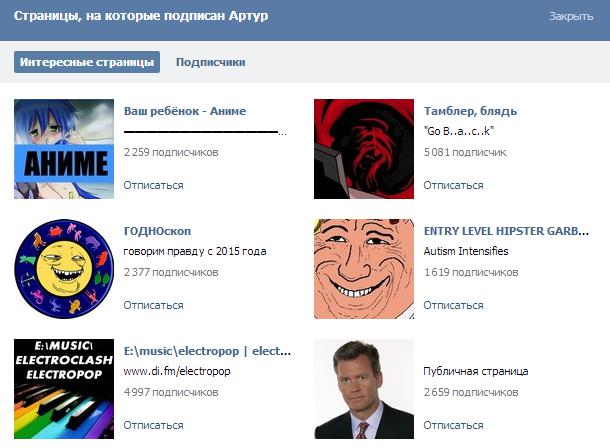Switch to the Подписчики tab
Viewport: 610px width, 448px height.
[210, 62]
